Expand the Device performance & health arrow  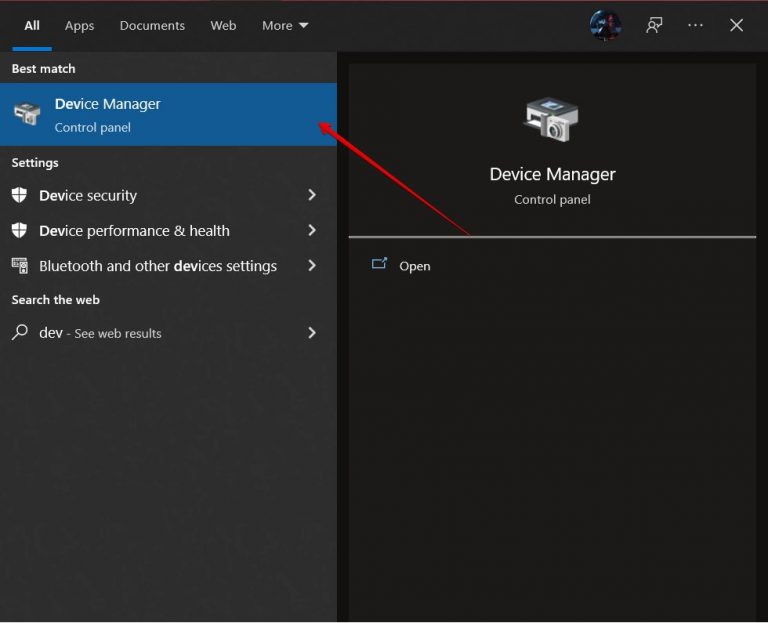pyautogui.click(x=312, y=230)
